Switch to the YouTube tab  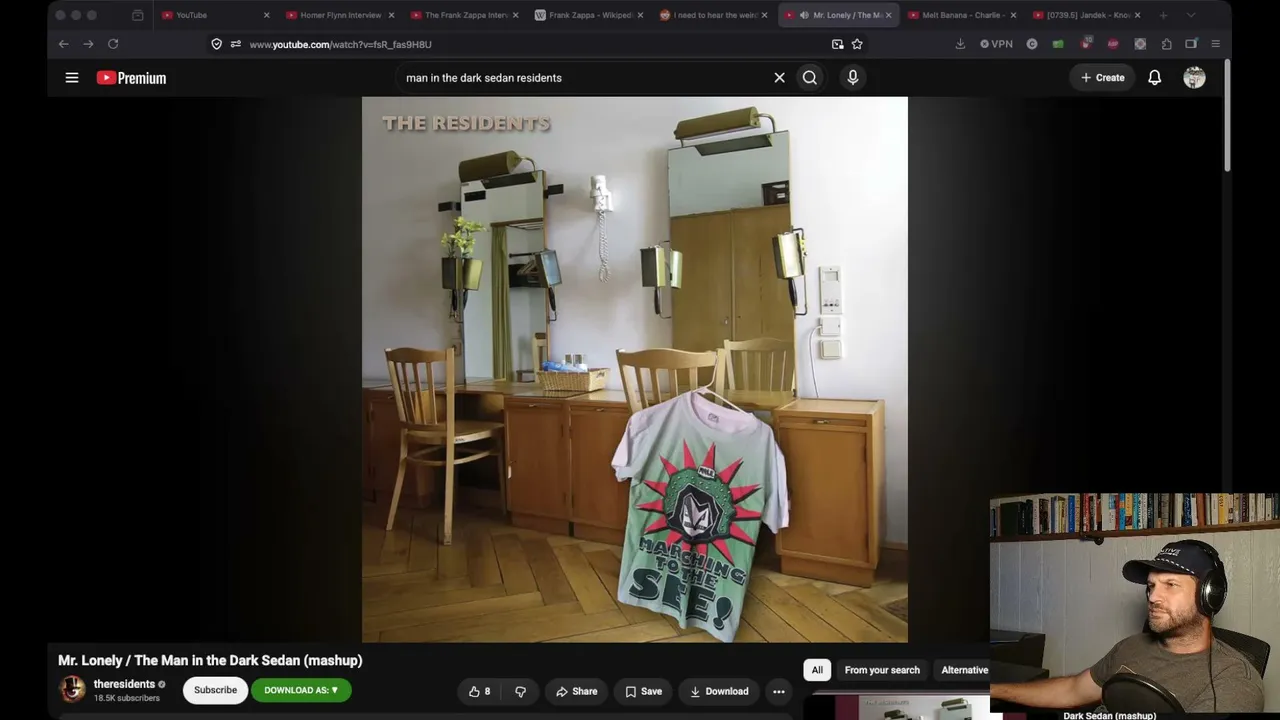(213, 15)
